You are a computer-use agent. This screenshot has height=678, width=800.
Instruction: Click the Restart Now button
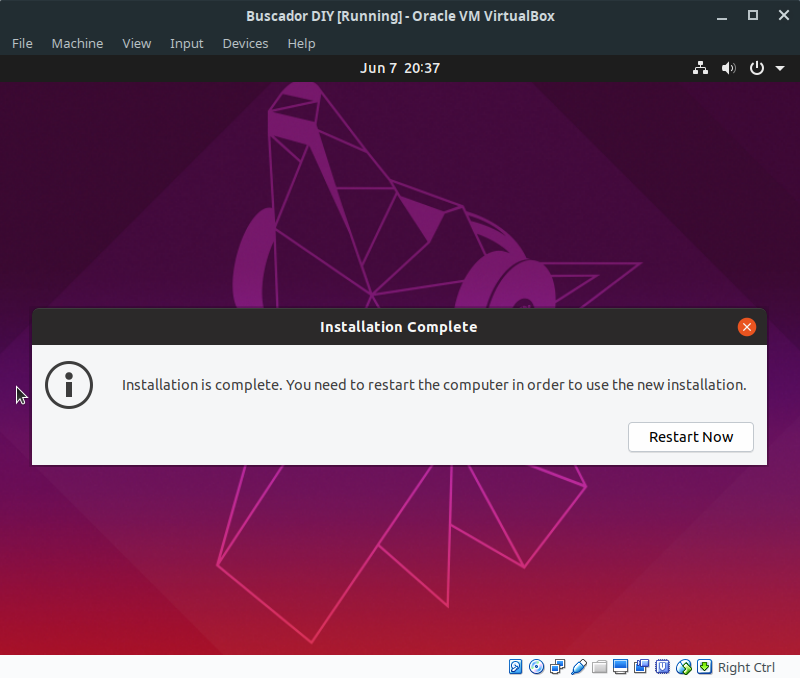tap(690, 437)
